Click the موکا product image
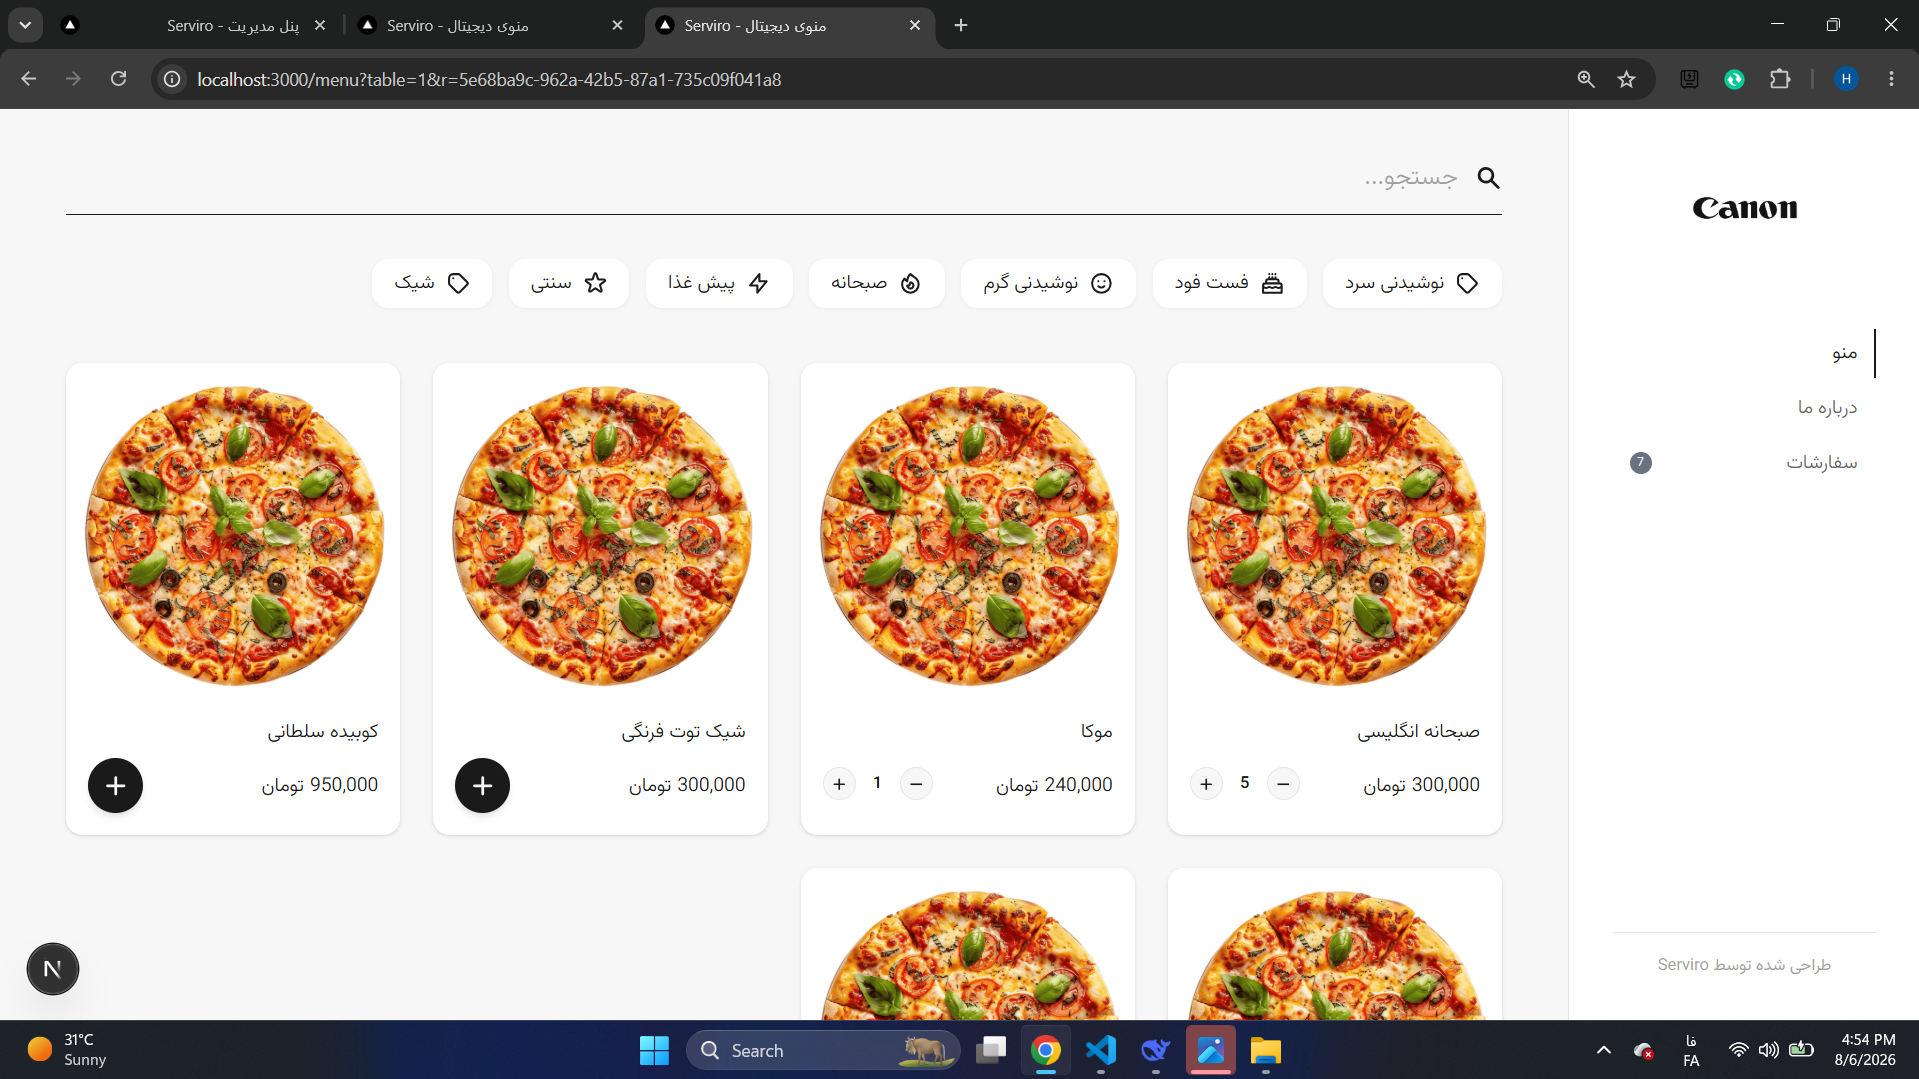The height and width of the screenshot is (1079, 1919). [969, 536]
